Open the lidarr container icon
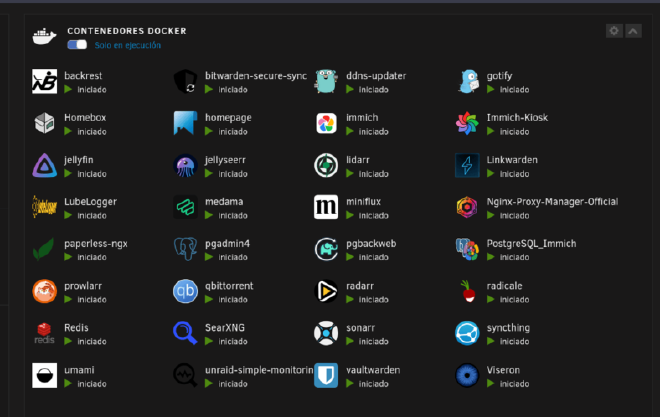 pos(326,165)
